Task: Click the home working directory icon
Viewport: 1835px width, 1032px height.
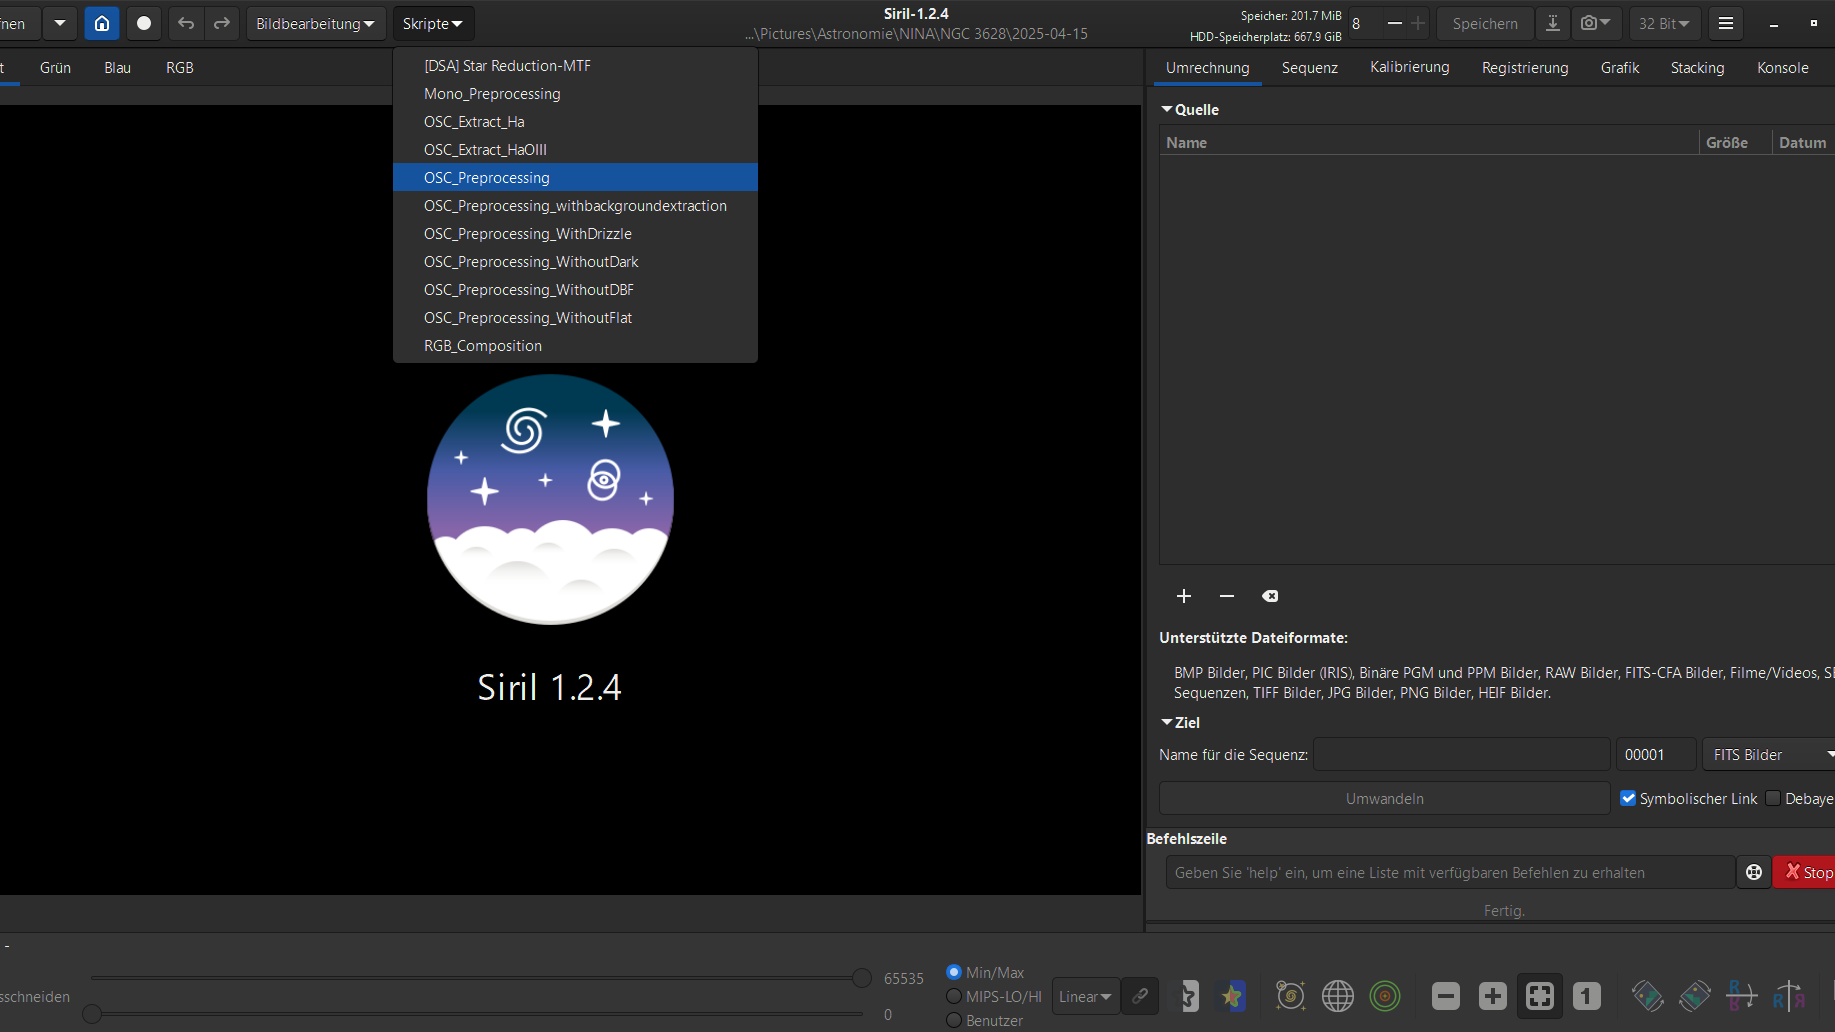Action: tap(102, 23)
